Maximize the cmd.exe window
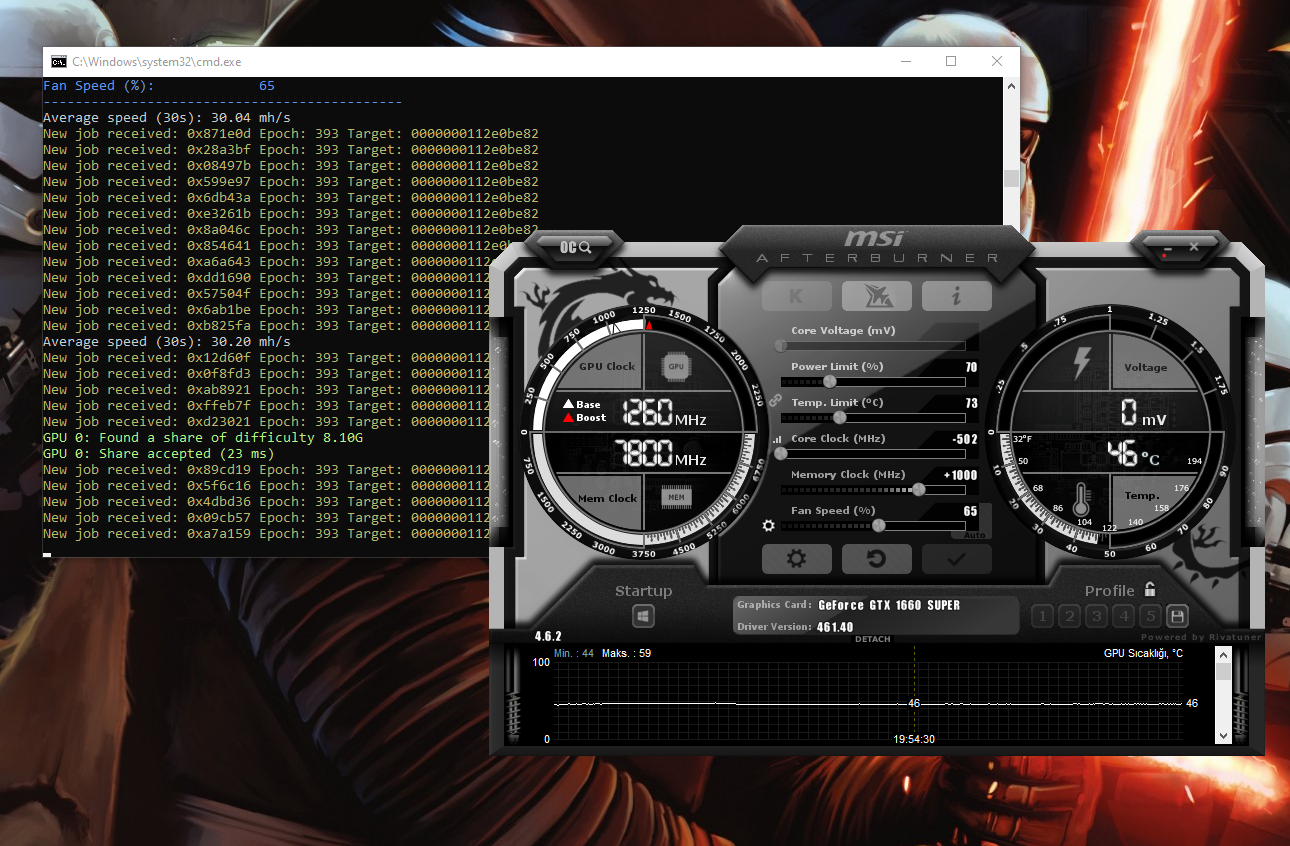The image size is (1290, 846). pos(951,61)
